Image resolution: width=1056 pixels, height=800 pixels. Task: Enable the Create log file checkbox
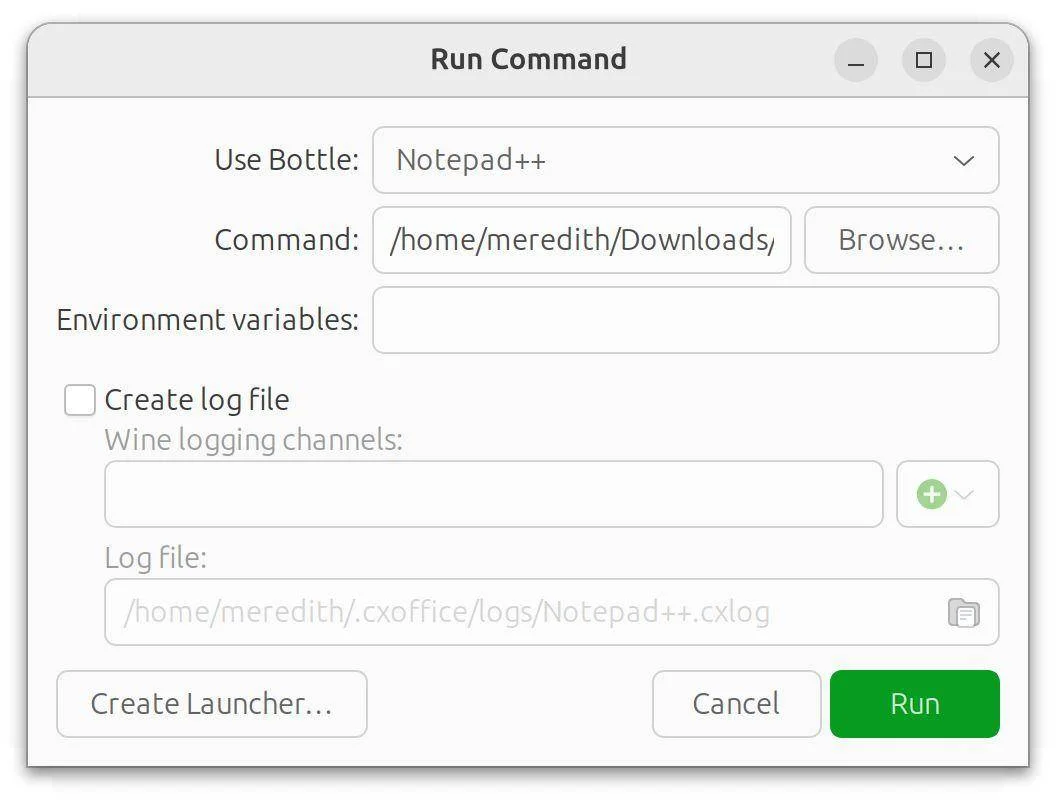point(80,400)
